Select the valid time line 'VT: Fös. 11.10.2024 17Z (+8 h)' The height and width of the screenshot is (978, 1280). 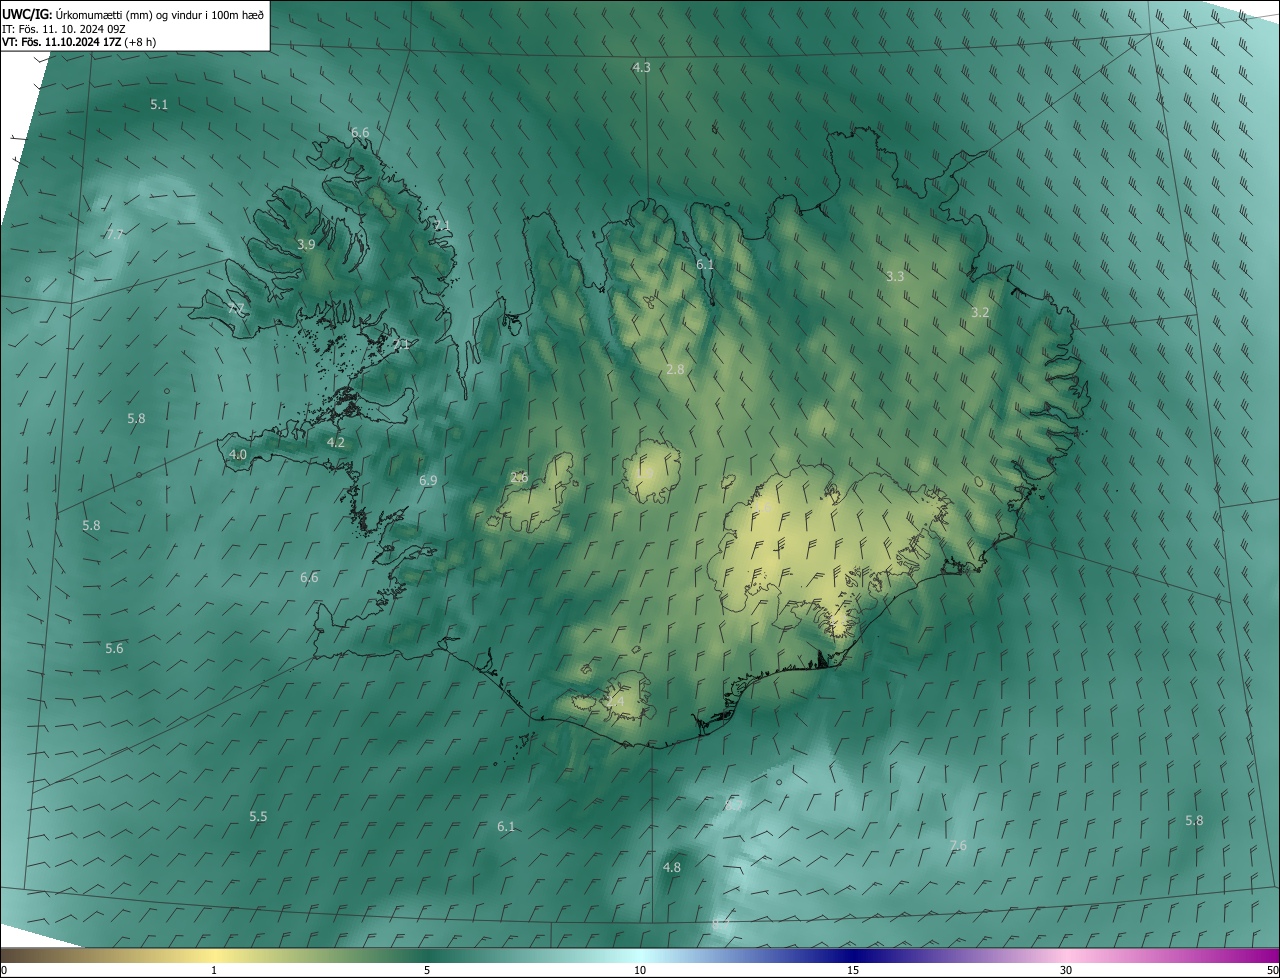coord(79,42)
